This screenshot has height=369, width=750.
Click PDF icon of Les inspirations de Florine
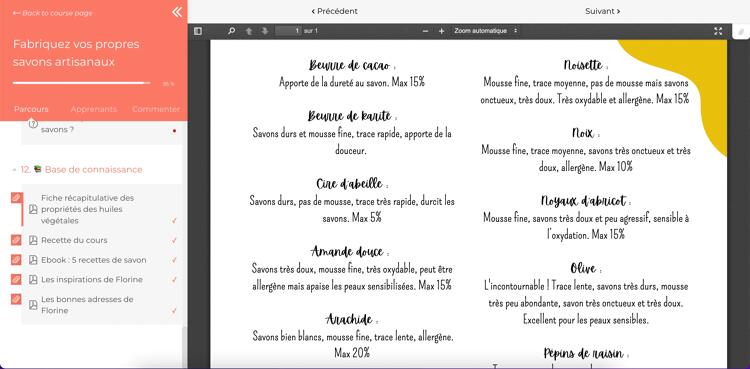pos(33,280)
